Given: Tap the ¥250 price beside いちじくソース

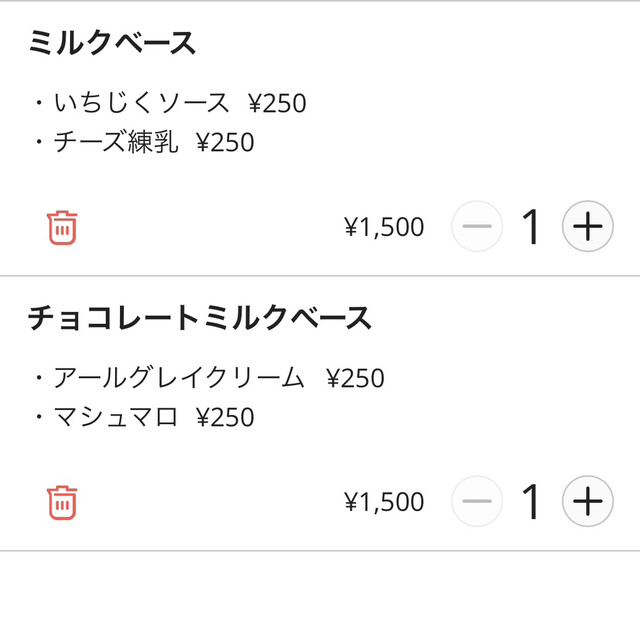Looking at the screenshot, I should coord(277,103).
